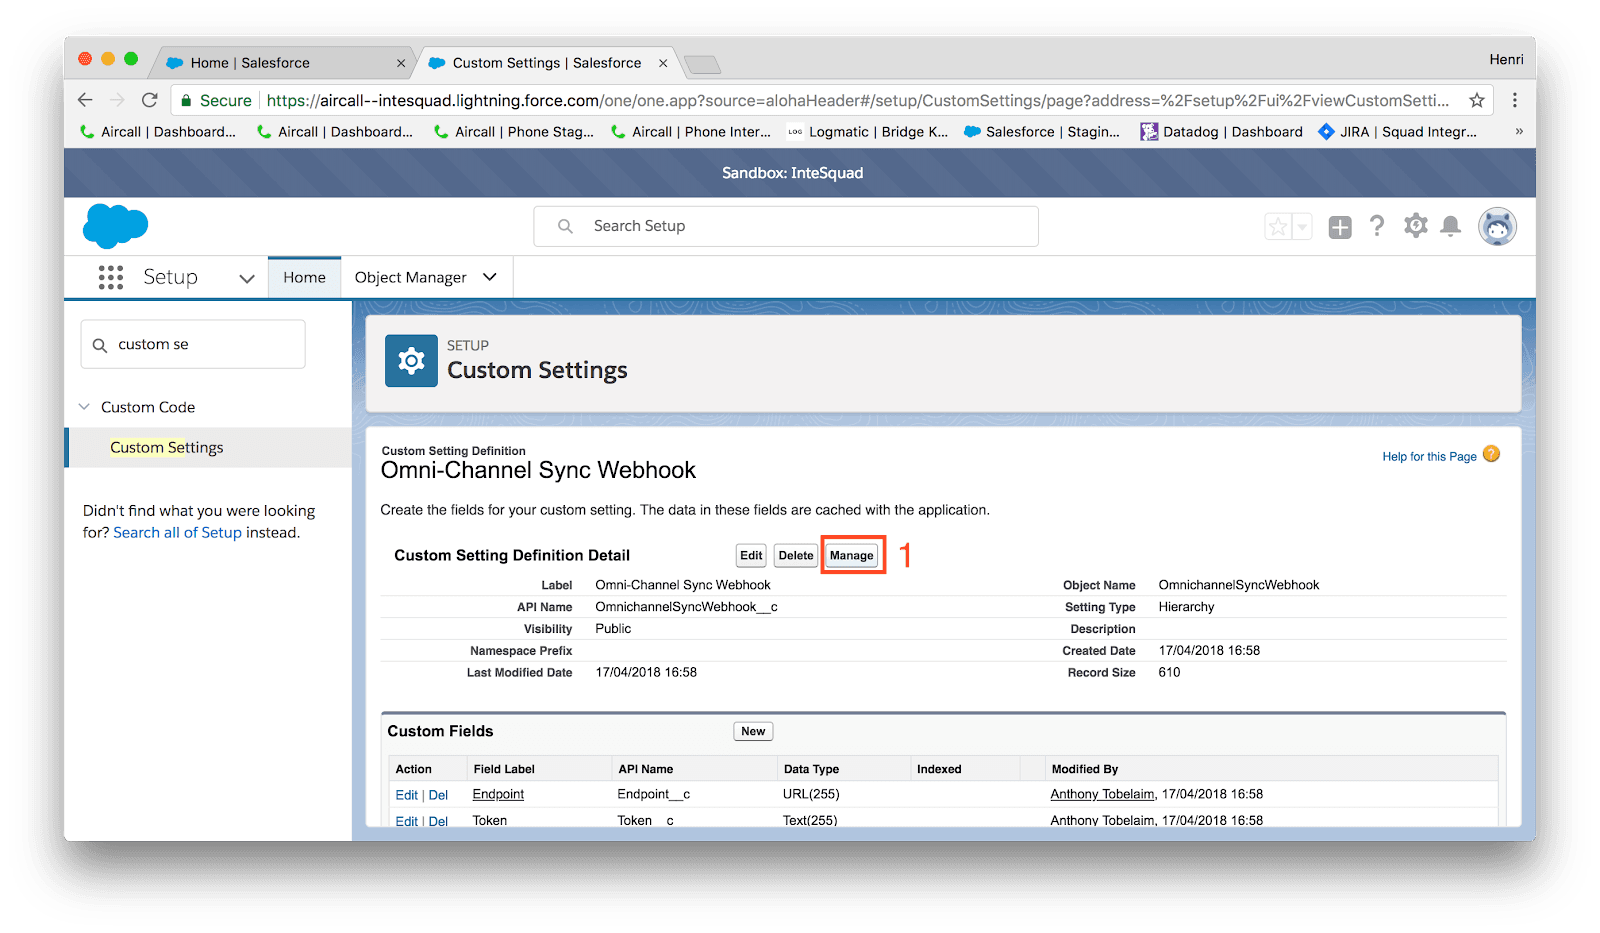Open user profile avatar

coord(1497,227)
